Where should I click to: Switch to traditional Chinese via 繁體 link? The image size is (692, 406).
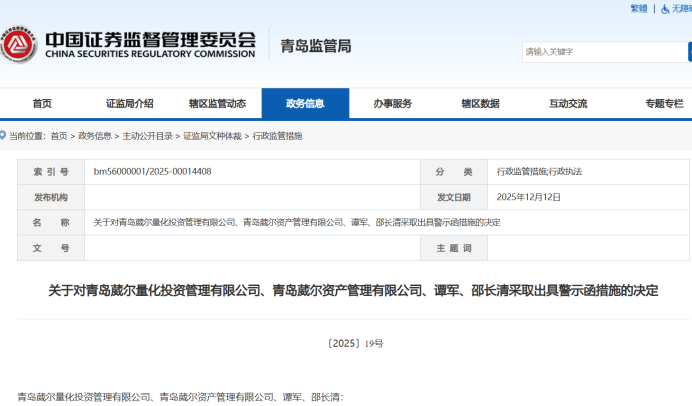(x=639, y=8)
